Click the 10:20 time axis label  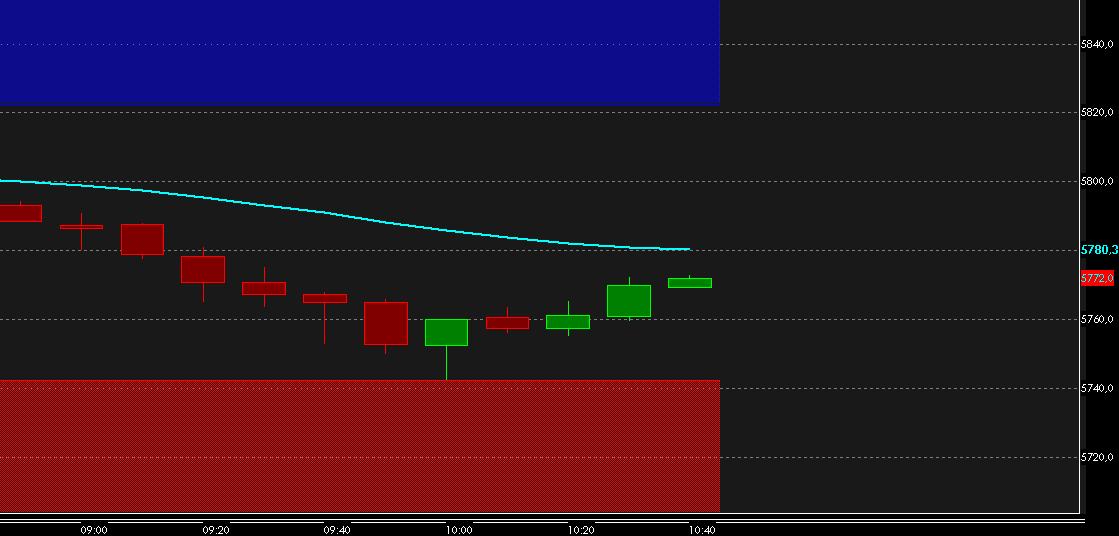[x=581, y=530]
